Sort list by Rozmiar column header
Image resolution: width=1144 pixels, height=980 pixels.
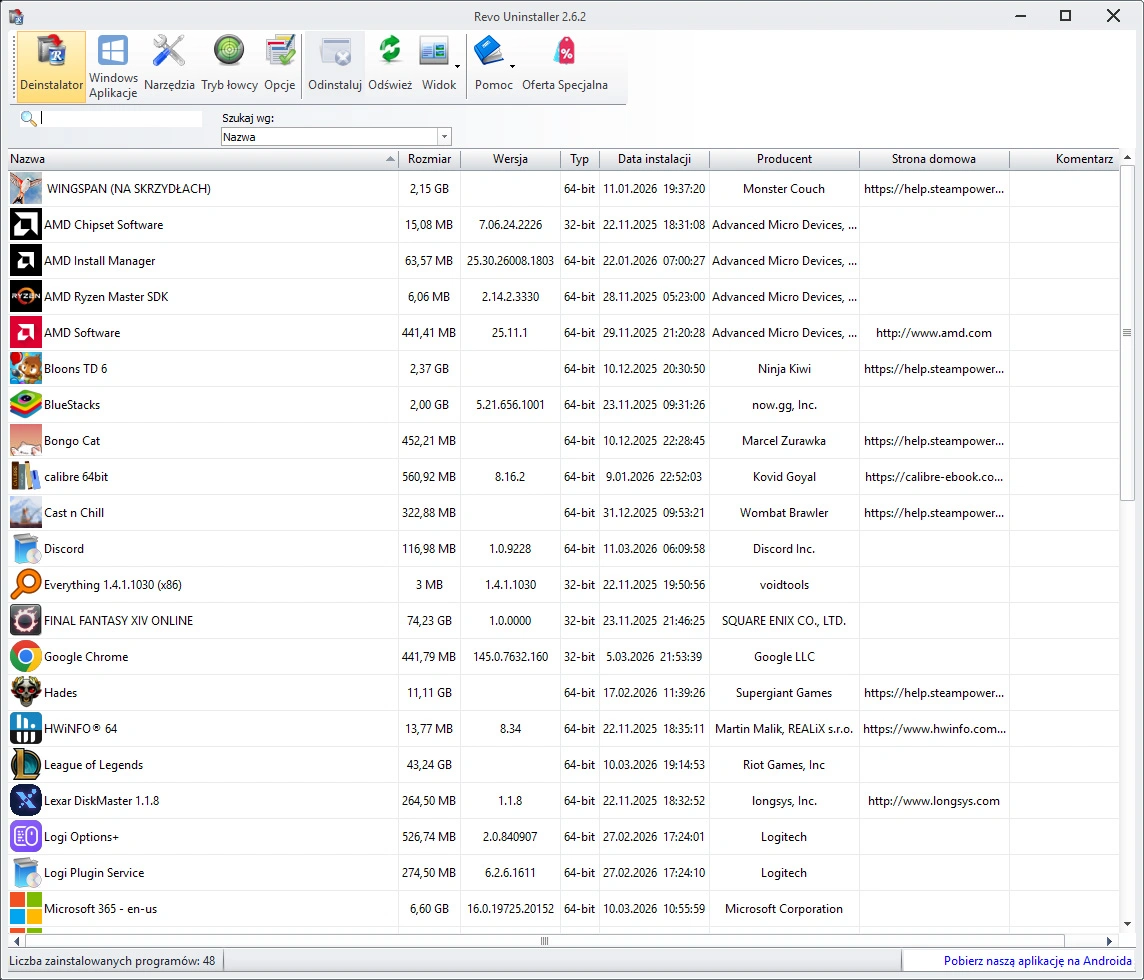[429, 159]
